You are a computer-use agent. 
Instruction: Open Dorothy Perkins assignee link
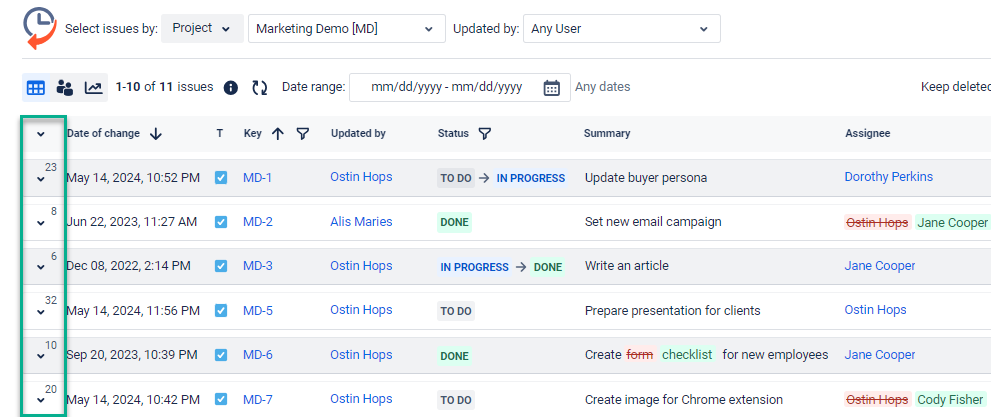point(888,177)
